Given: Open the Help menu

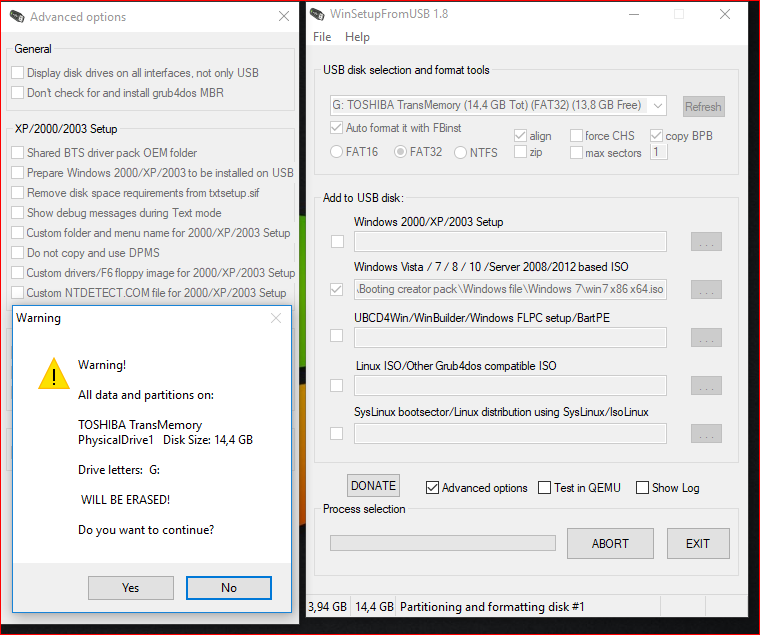Looking at the screenshot, I should (x=357, y=37).
